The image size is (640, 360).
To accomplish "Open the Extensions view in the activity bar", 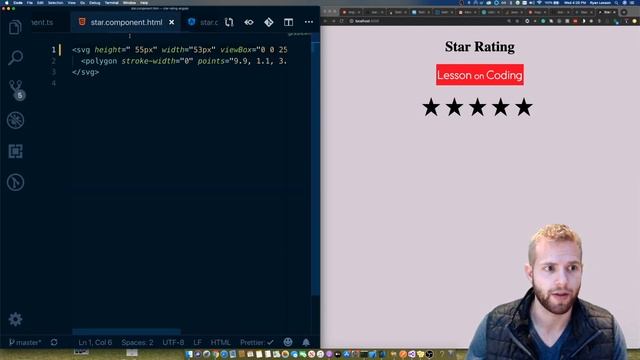I will tap(16, 151).
